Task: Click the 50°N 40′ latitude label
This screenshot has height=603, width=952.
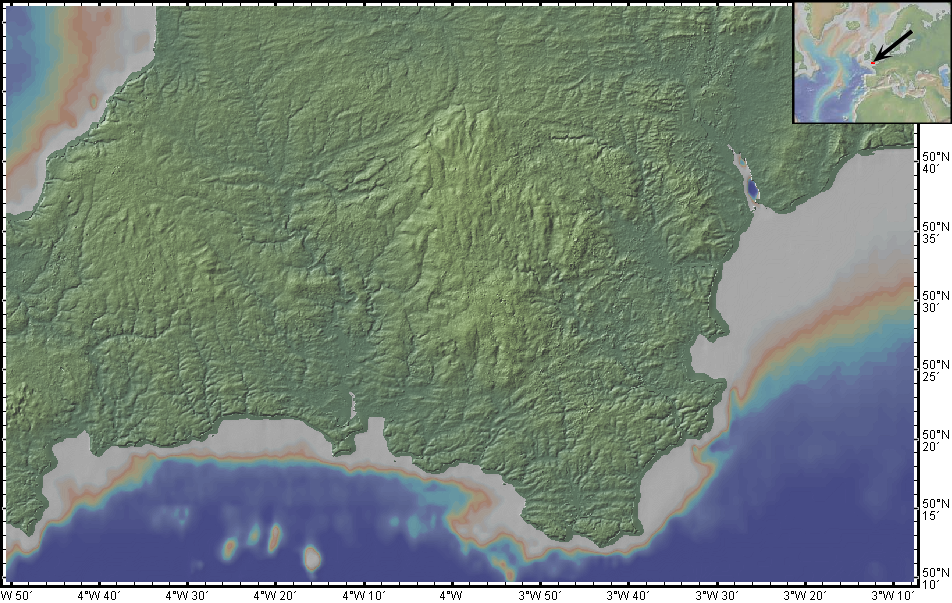Action: click(934, 164)
